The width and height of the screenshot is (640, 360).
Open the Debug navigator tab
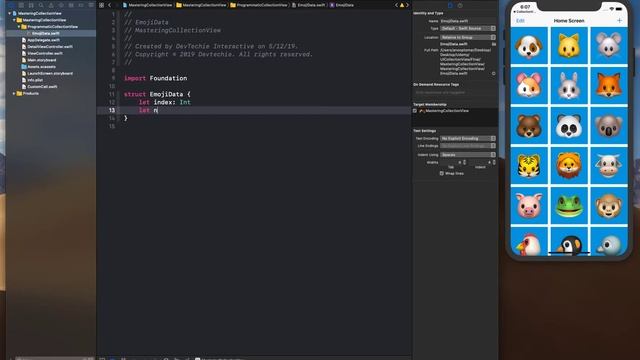pos(71,5)
